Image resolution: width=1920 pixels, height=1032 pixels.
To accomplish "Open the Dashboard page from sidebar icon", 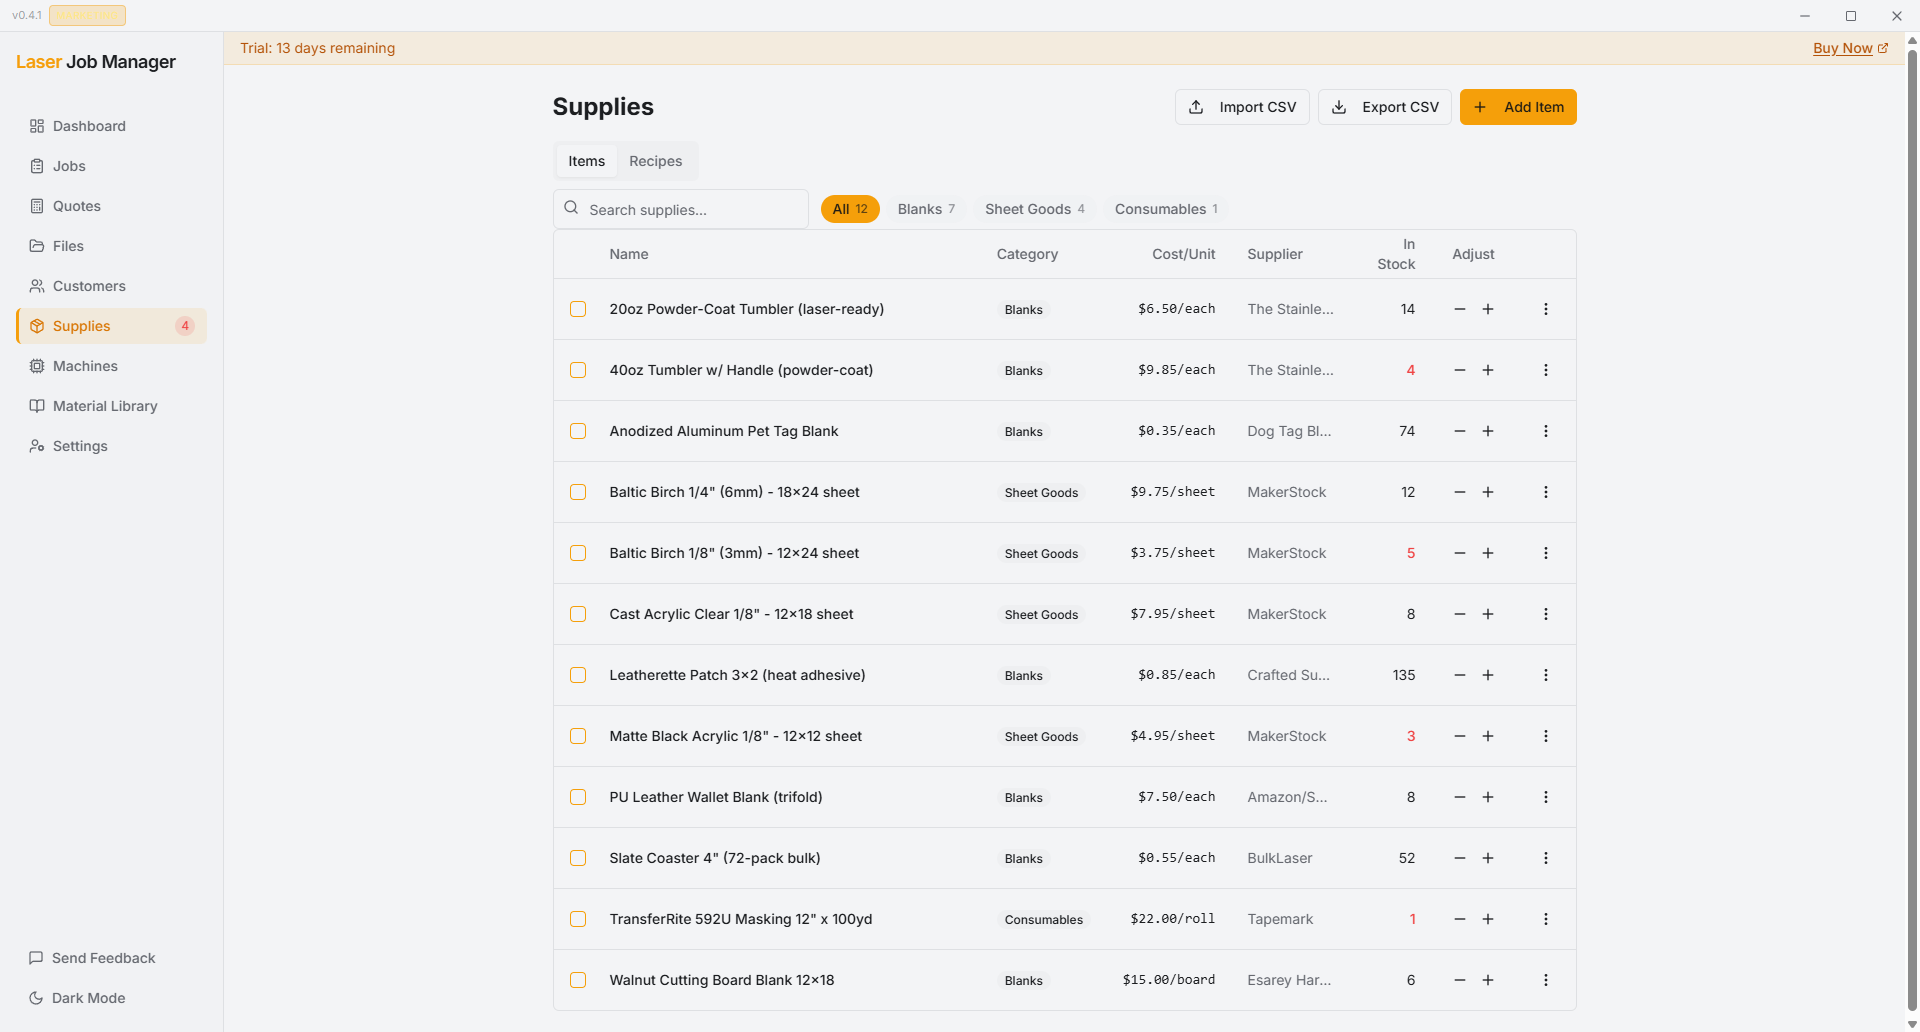I will [x=37, y=126].
